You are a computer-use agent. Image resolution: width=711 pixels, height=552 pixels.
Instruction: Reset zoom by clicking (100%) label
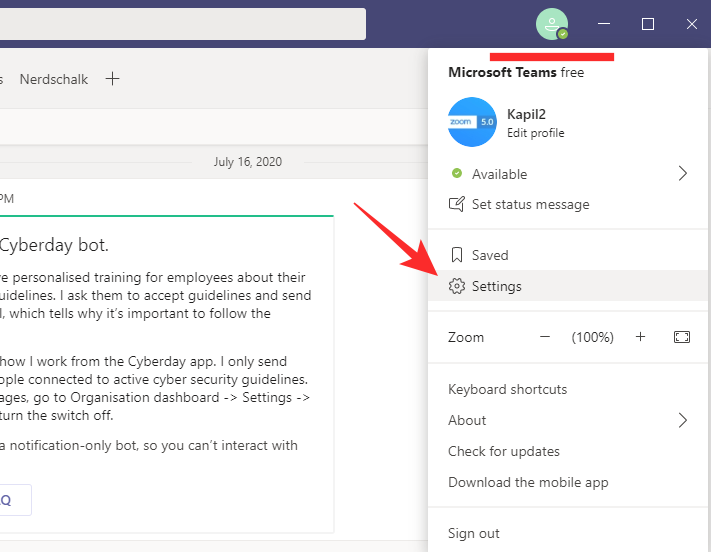(592, 337)
